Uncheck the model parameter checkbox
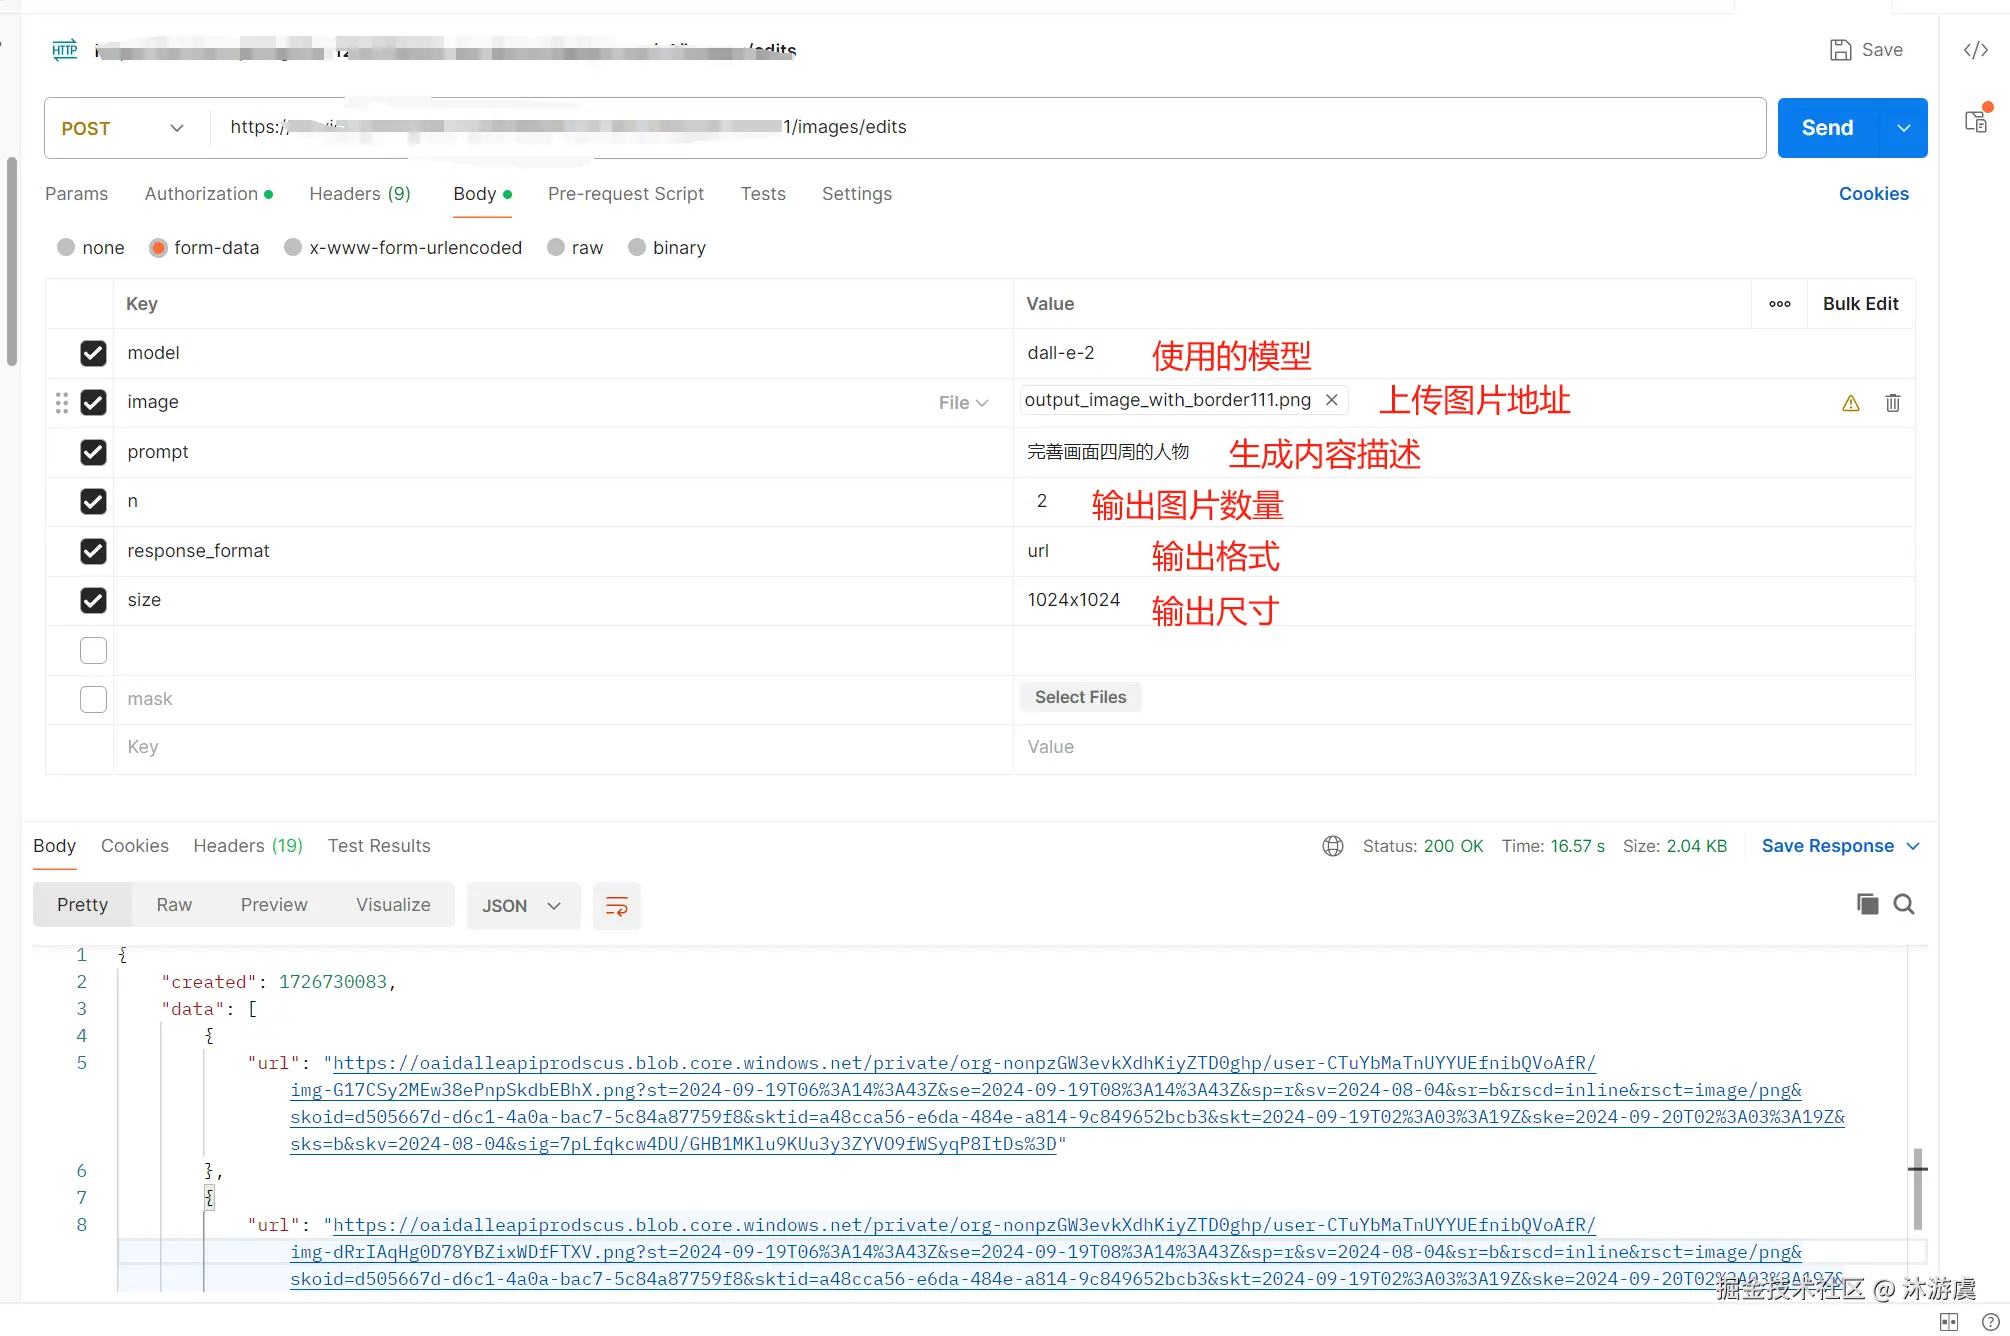 (x=93, y=353)
